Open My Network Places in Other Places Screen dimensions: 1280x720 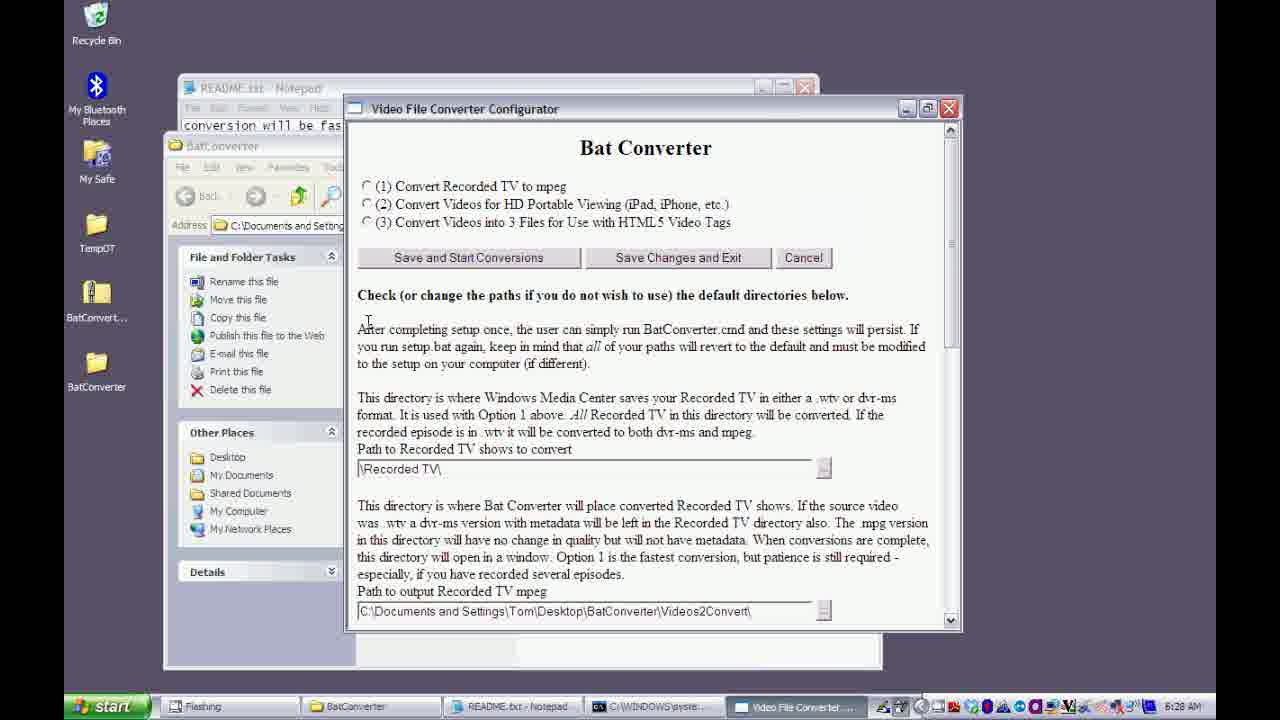coord(250,529)
